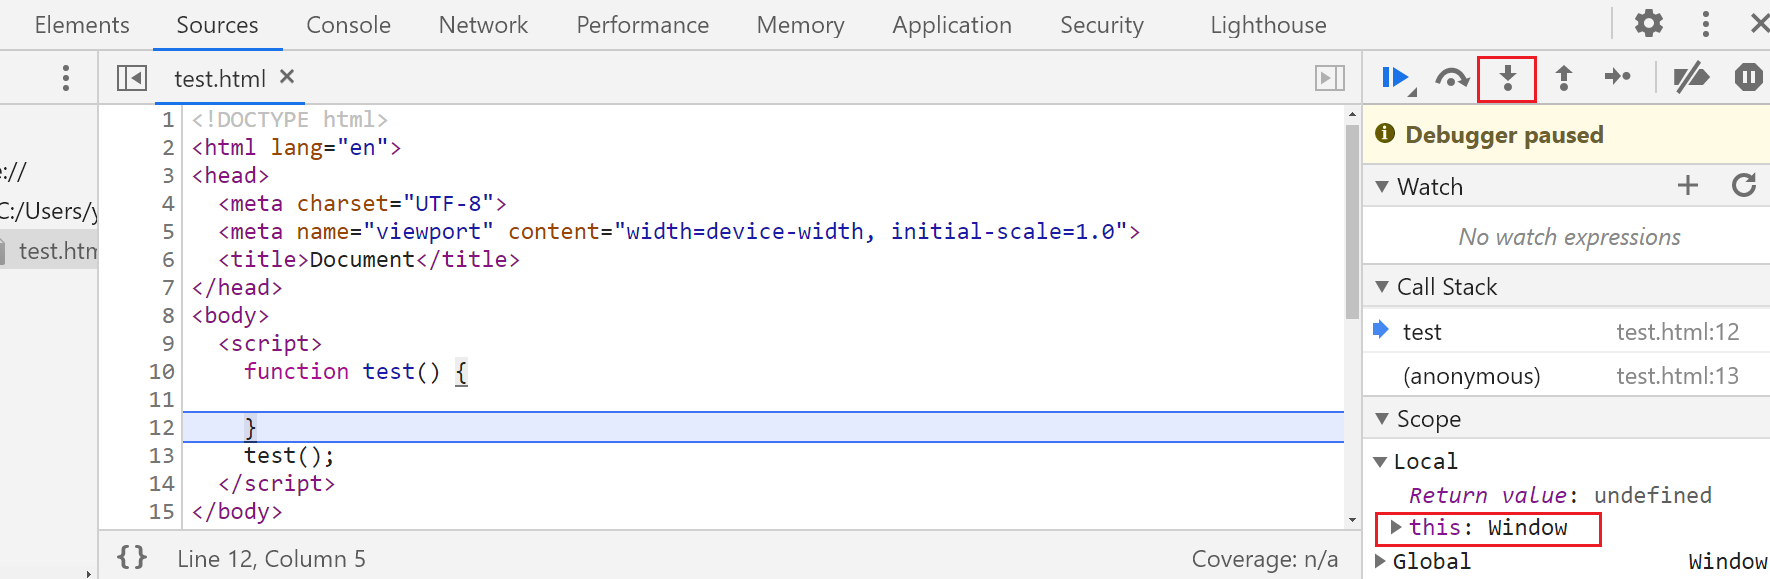Click the '<title>Document</title>' code line

[x=369, y=259]
